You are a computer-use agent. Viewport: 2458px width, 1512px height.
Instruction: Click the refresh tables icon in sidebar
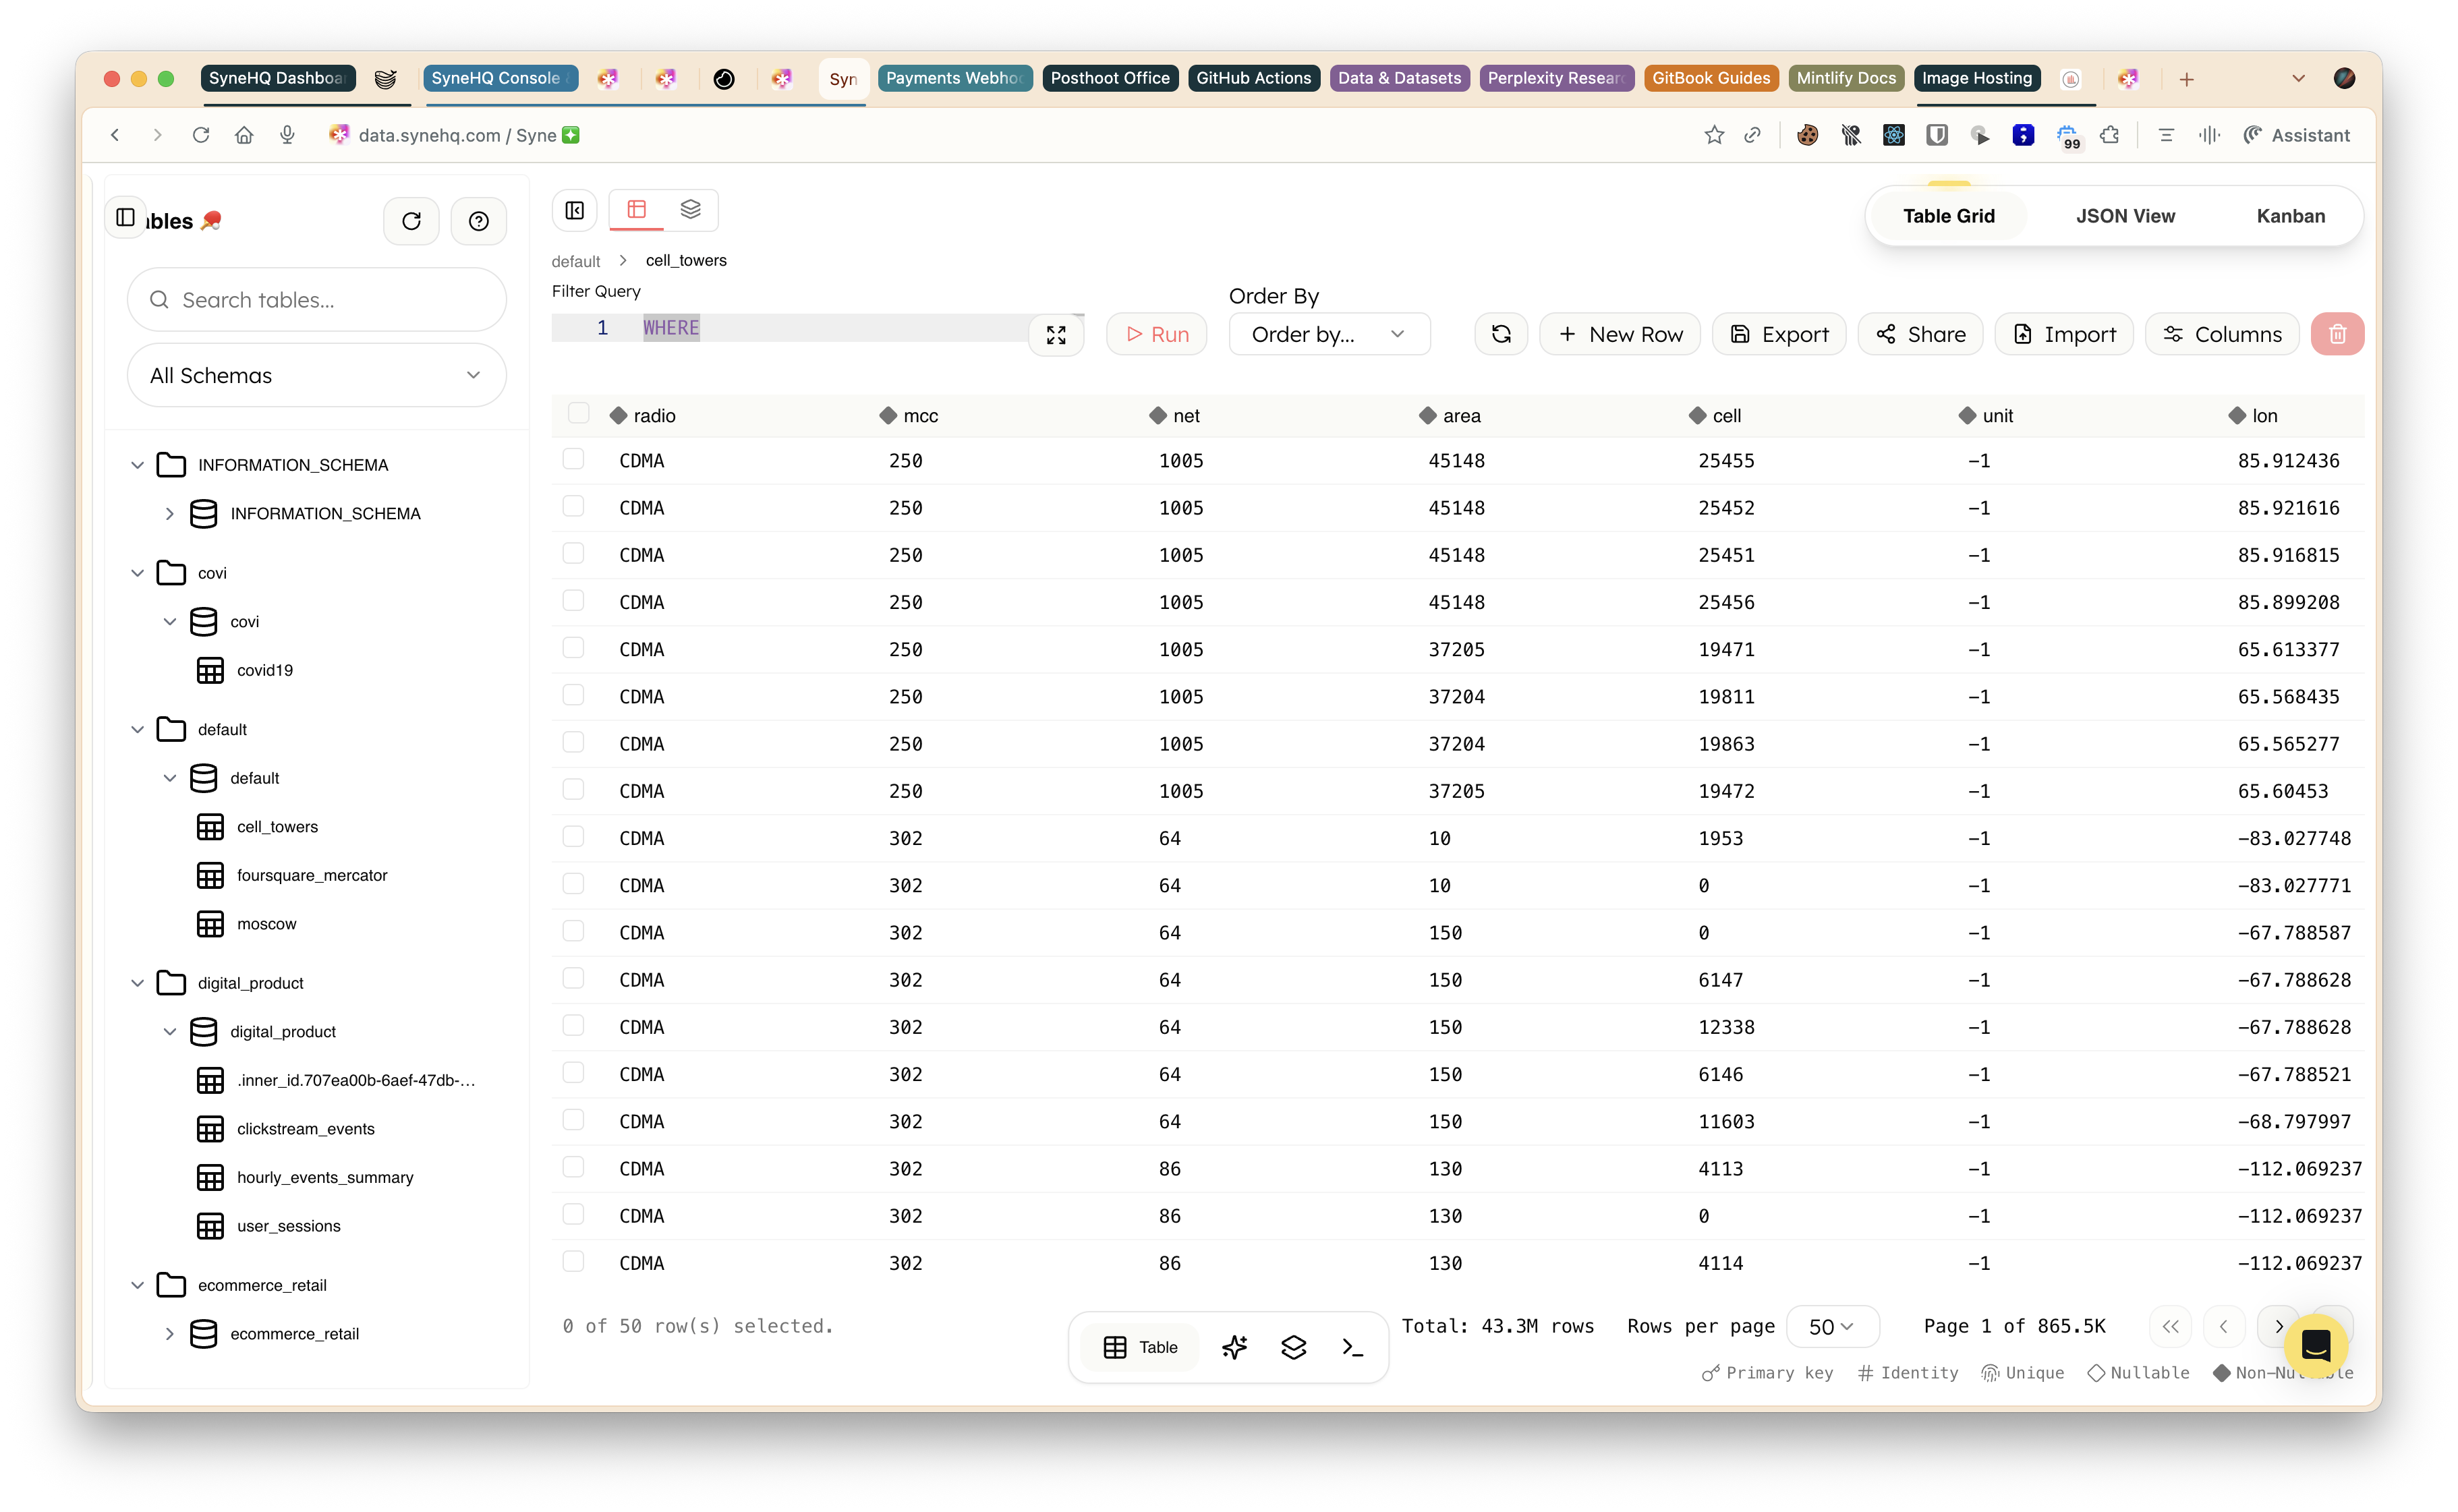coord(411,221)
